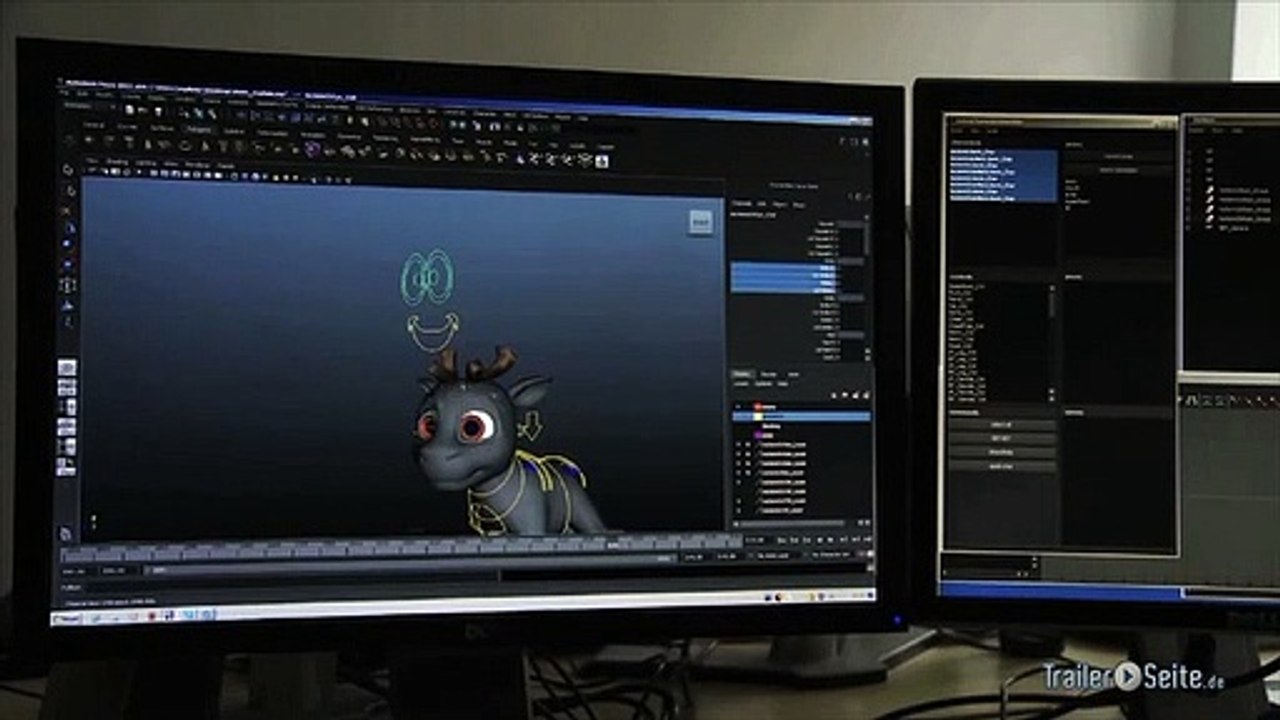Open the viewport panel's Lighting menu
The width and height of the screenshot is (1280, 720).
coord(146,163)
